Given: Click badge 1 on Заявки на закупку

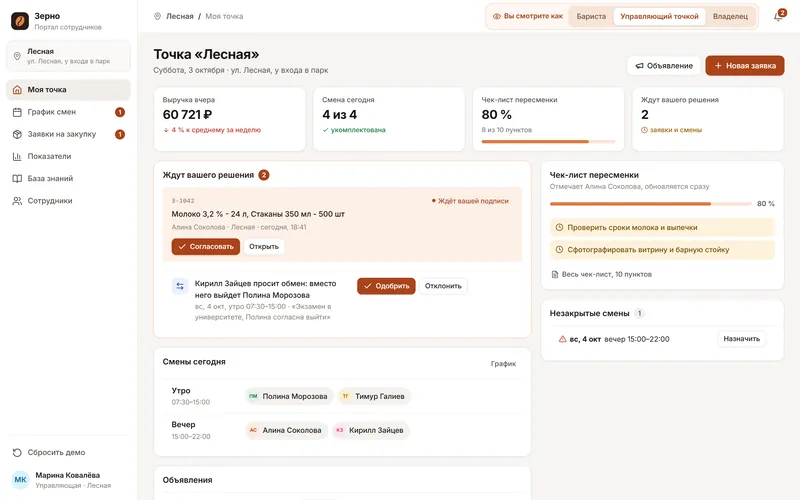Looking at the screenshot, I should pyautogui.click(x=120, y=134).
